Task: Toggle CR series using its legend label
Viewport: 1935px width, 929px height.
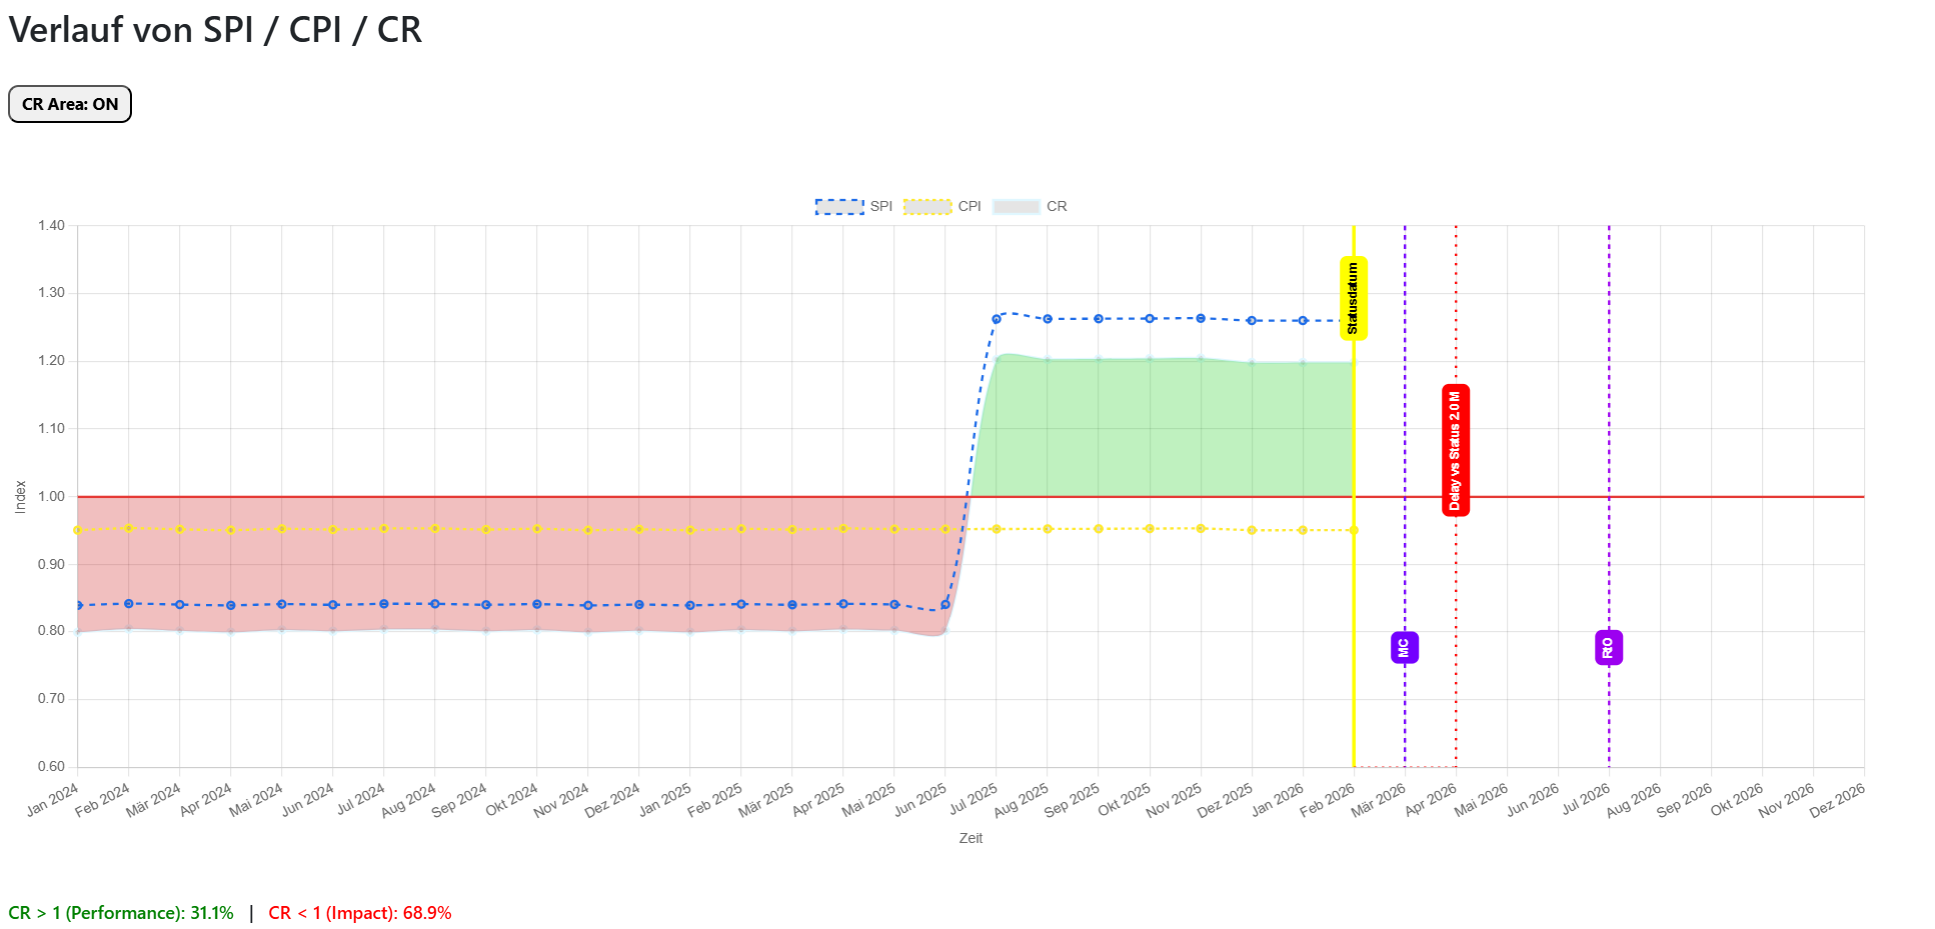Action: [x=1056, y=206]
